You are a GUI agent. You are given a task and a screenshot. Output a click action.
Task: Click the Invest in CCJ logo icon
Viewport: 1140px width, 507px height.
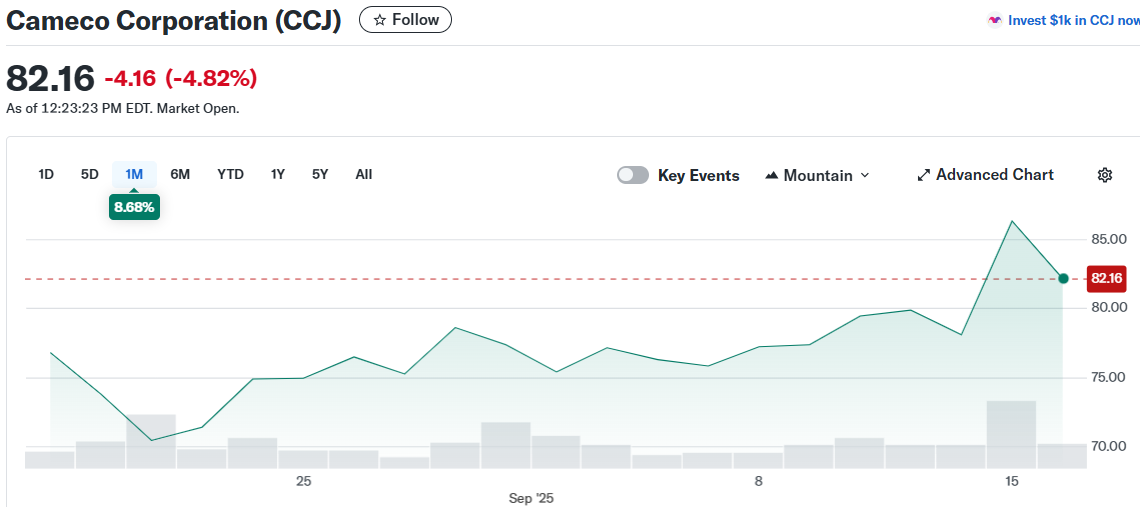pyautogui.click(x=995, y=20)
